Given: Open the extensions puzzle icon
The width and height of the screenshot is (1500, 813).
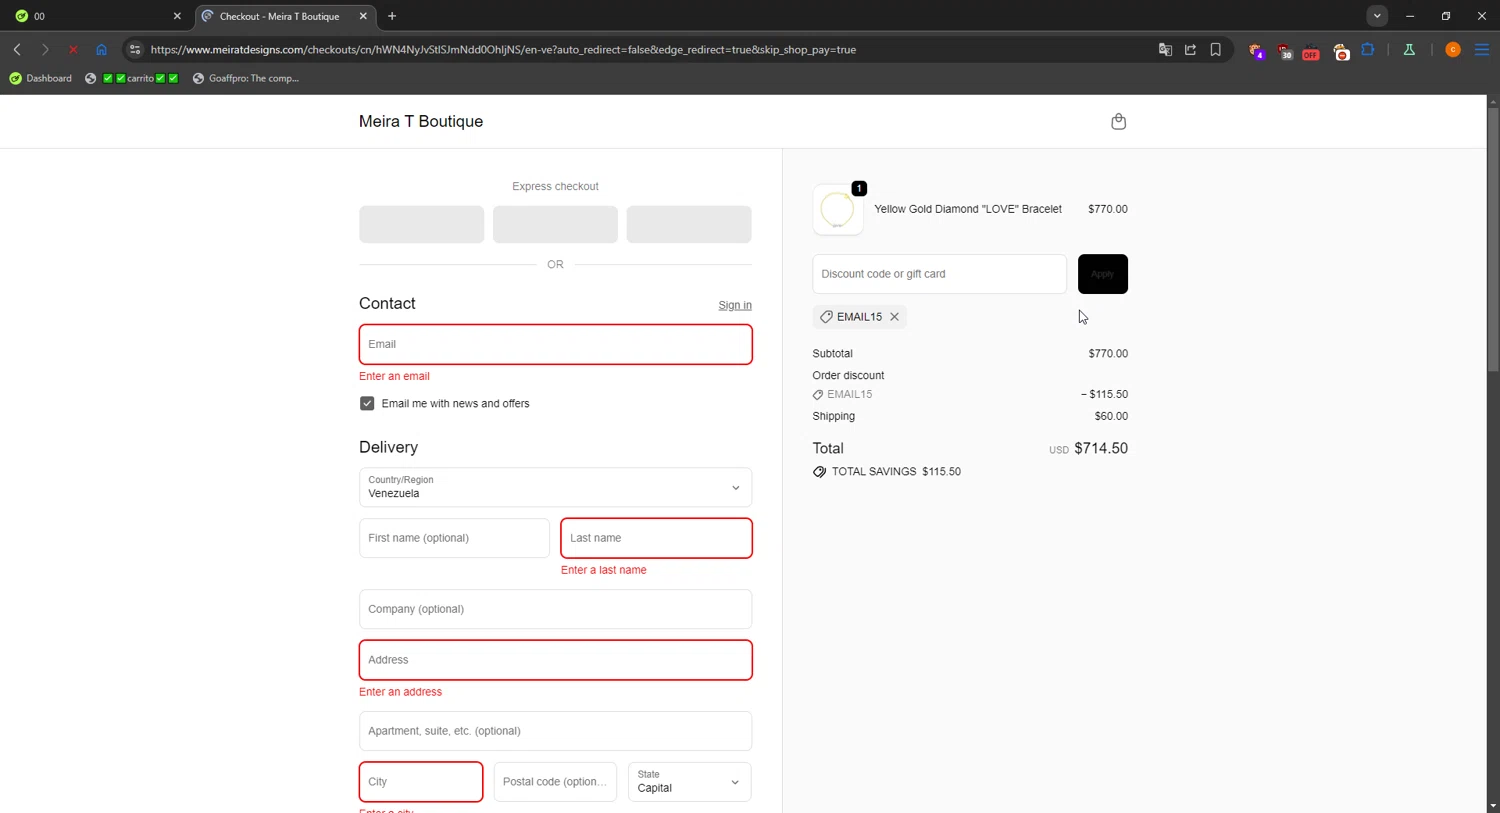Looking at the screenshot, I should (1368, 49).
